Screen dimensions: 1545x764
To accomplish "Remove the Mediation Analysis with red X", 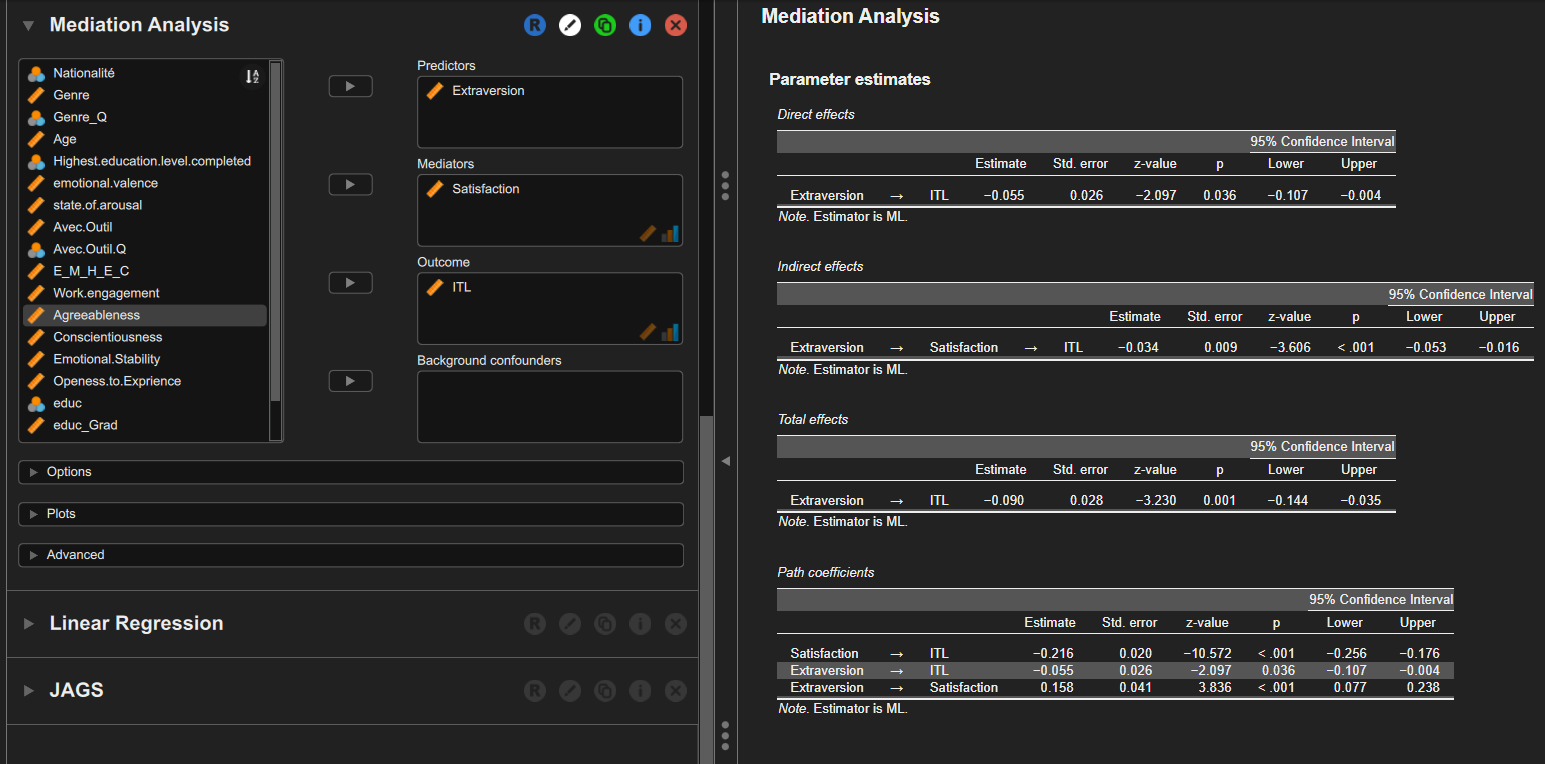I will tap(676, 26).
